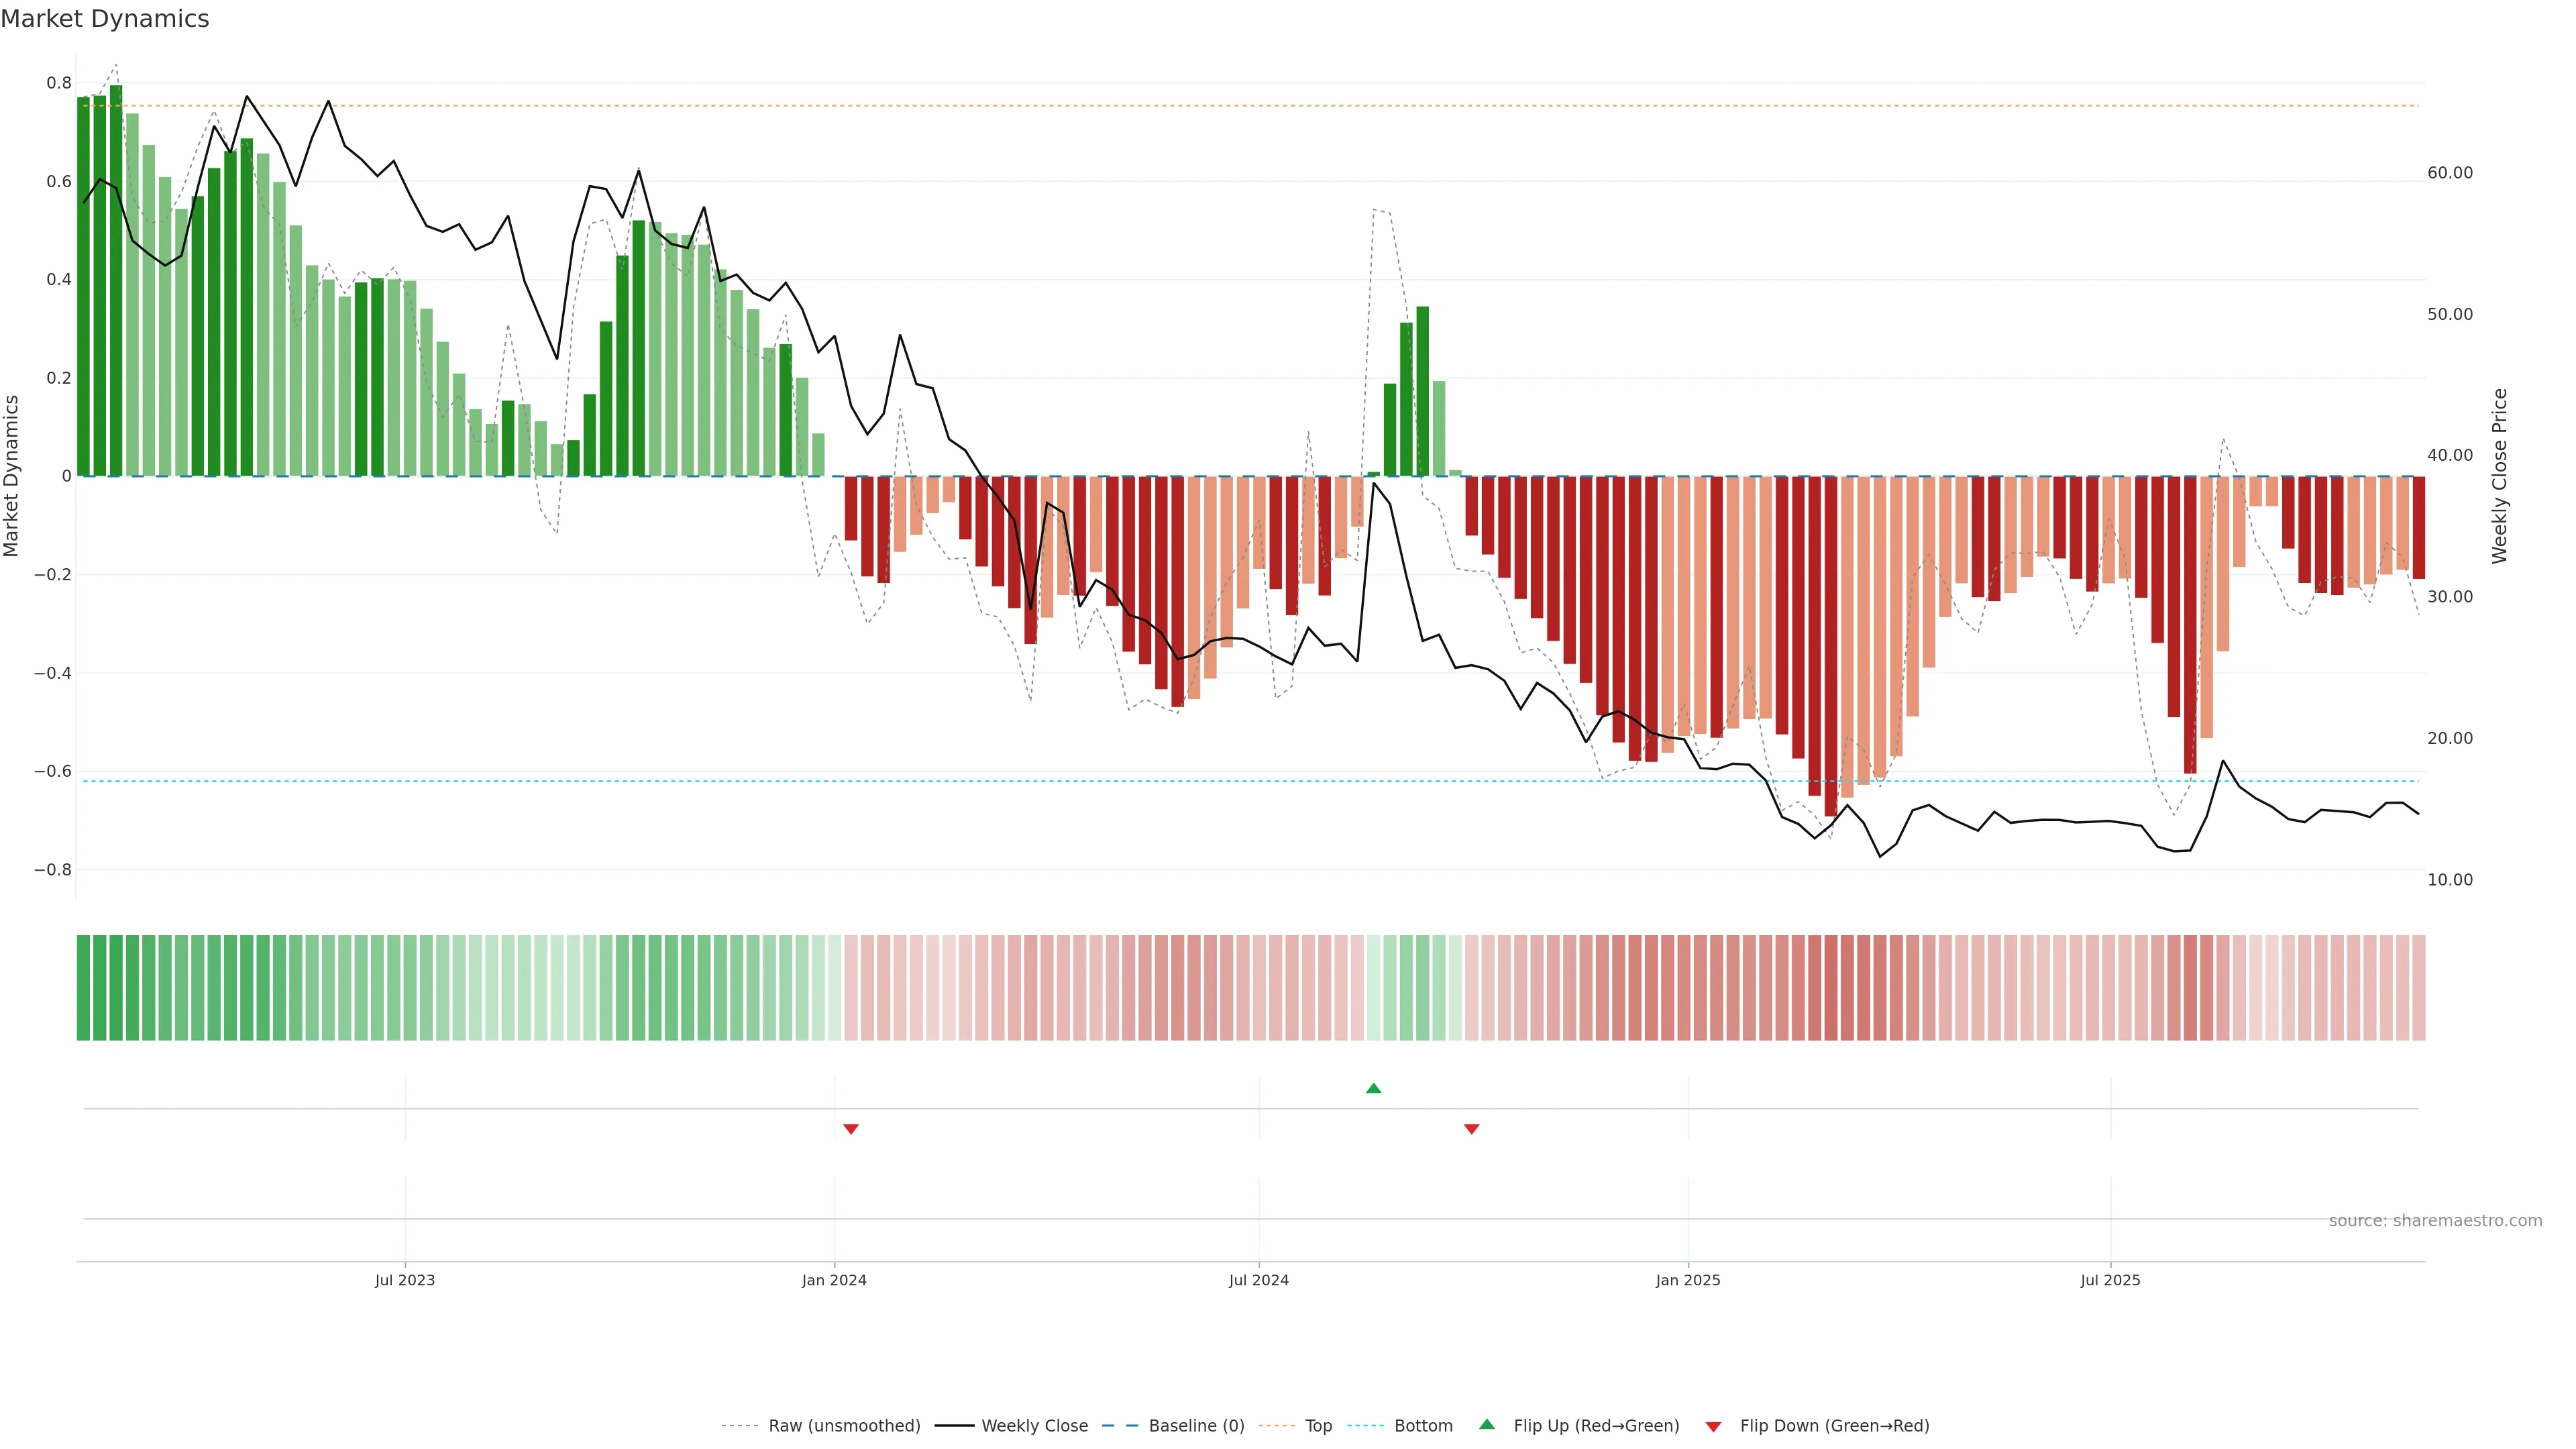This screenshot has width=2576, height=1449.
Task: Click the Jan 2025 axis label
Action: [x=1688, y=1280]
